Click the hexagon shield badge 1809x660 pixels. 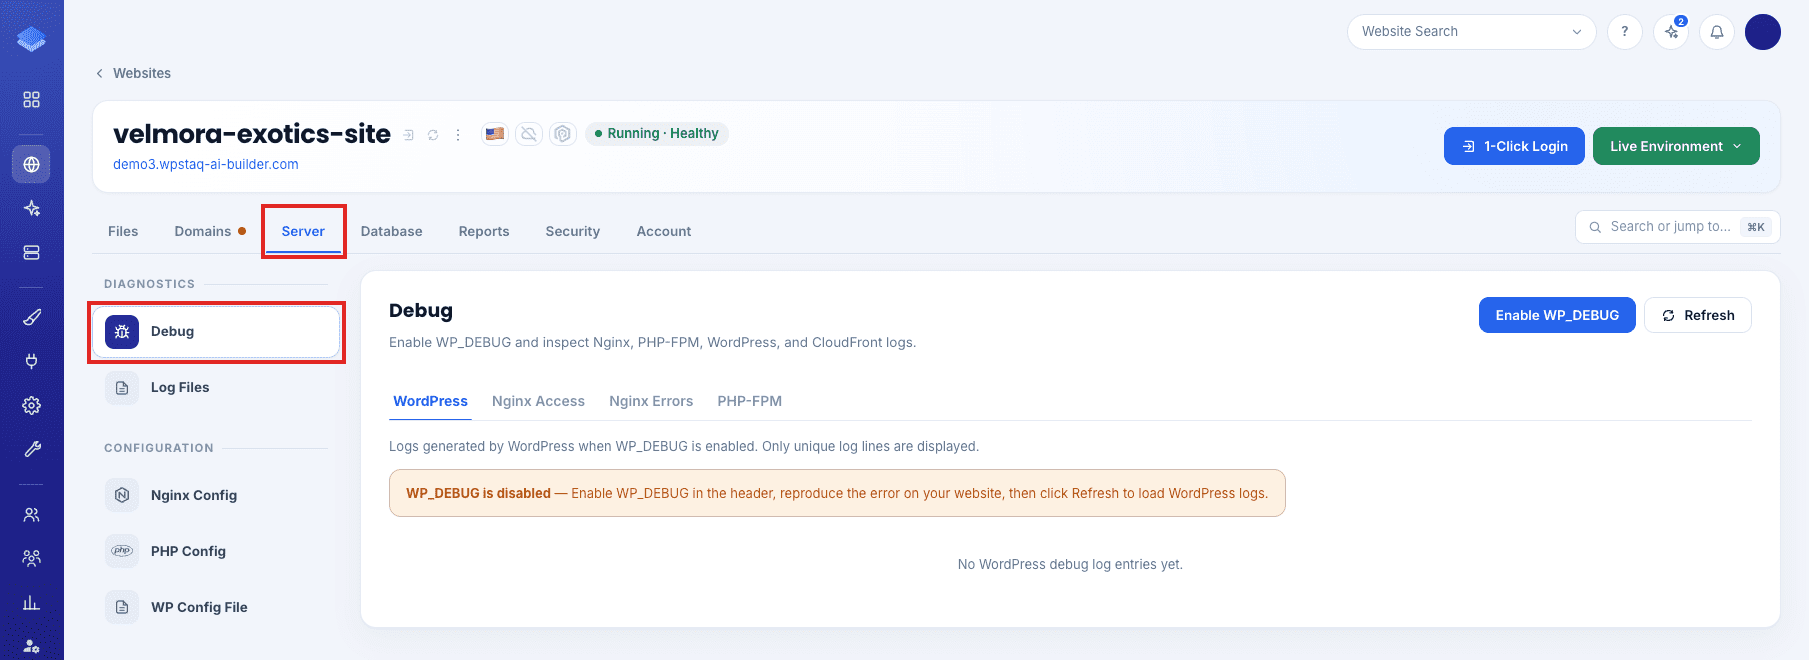(563, 133)
